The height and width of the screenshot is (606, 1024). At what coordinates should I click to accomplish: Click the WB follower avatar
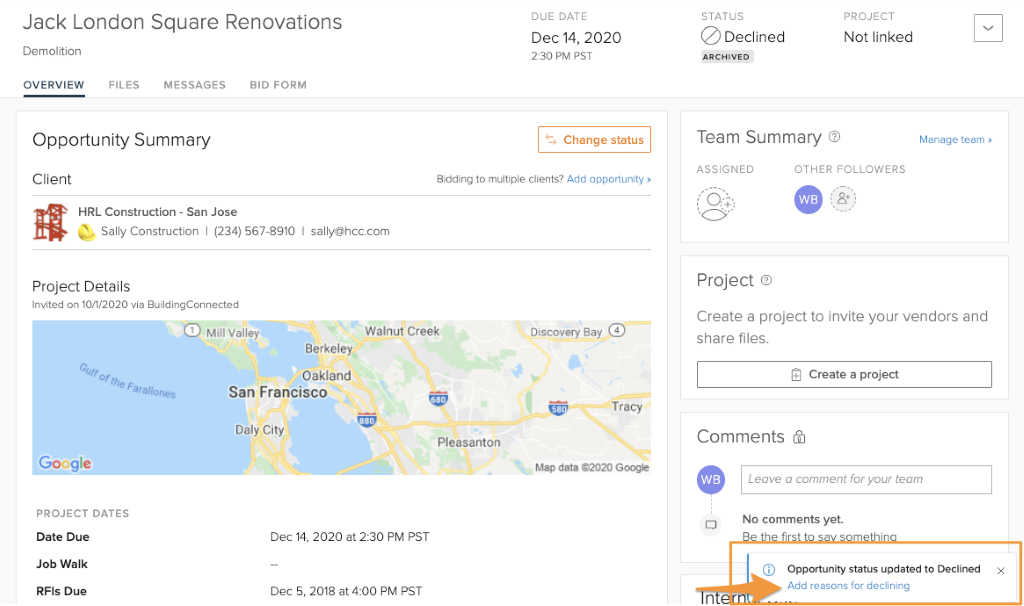(808, 199)
